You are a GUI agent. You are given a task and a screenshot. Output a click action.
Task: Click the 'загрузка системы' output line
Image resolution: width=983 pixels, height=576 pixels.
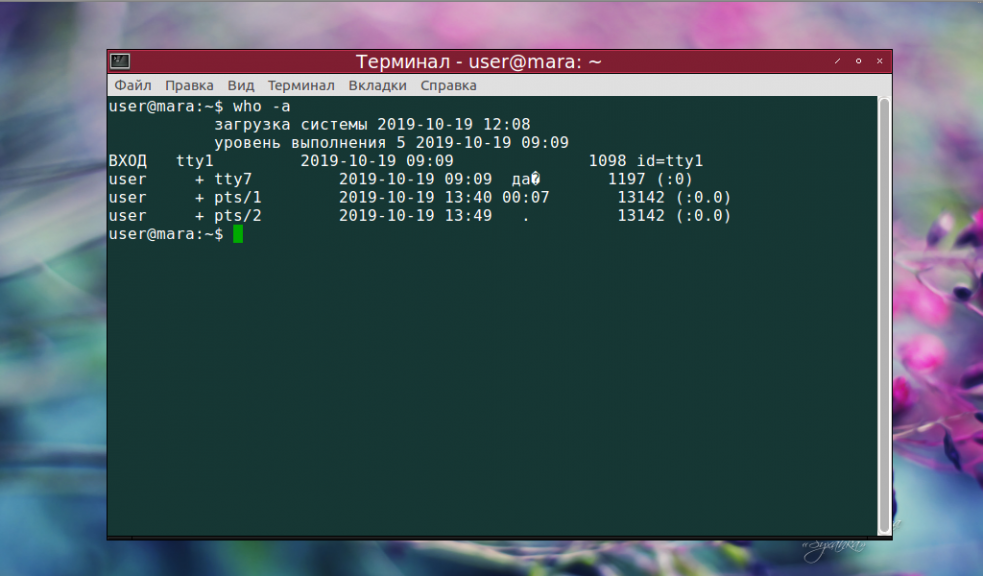coord(372,125)
